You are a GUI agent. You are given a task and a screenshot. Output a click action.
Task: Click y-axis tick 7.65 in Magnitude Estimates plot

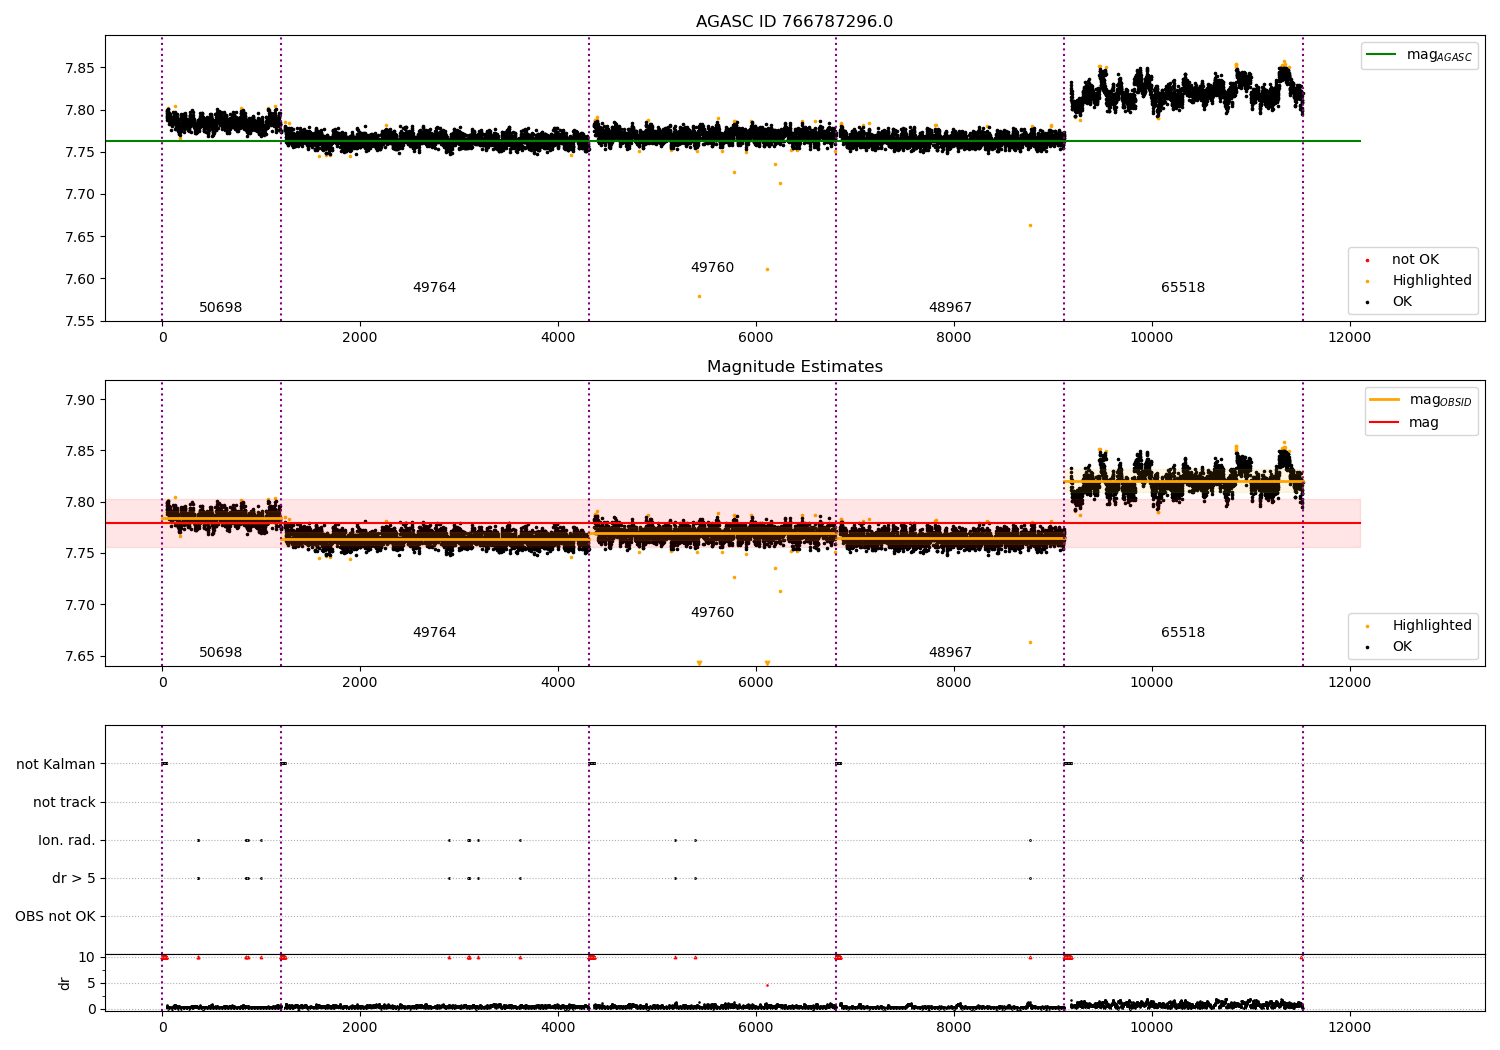(80, 656)
